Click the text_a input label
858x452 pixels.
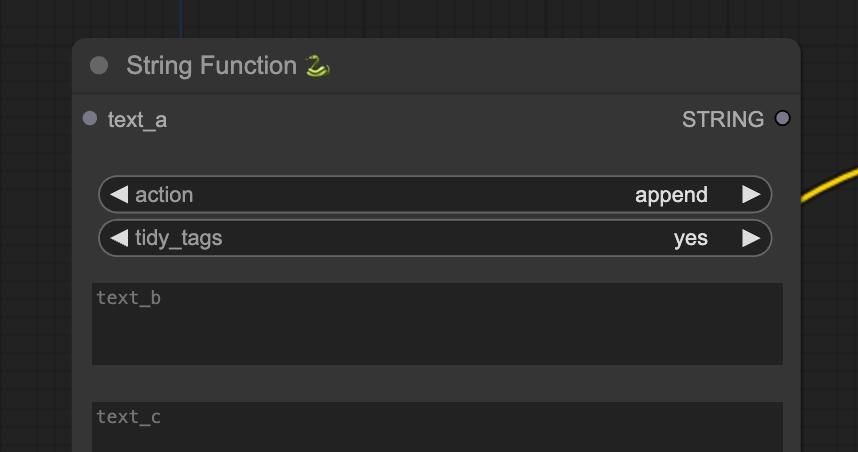coord(137,120)
